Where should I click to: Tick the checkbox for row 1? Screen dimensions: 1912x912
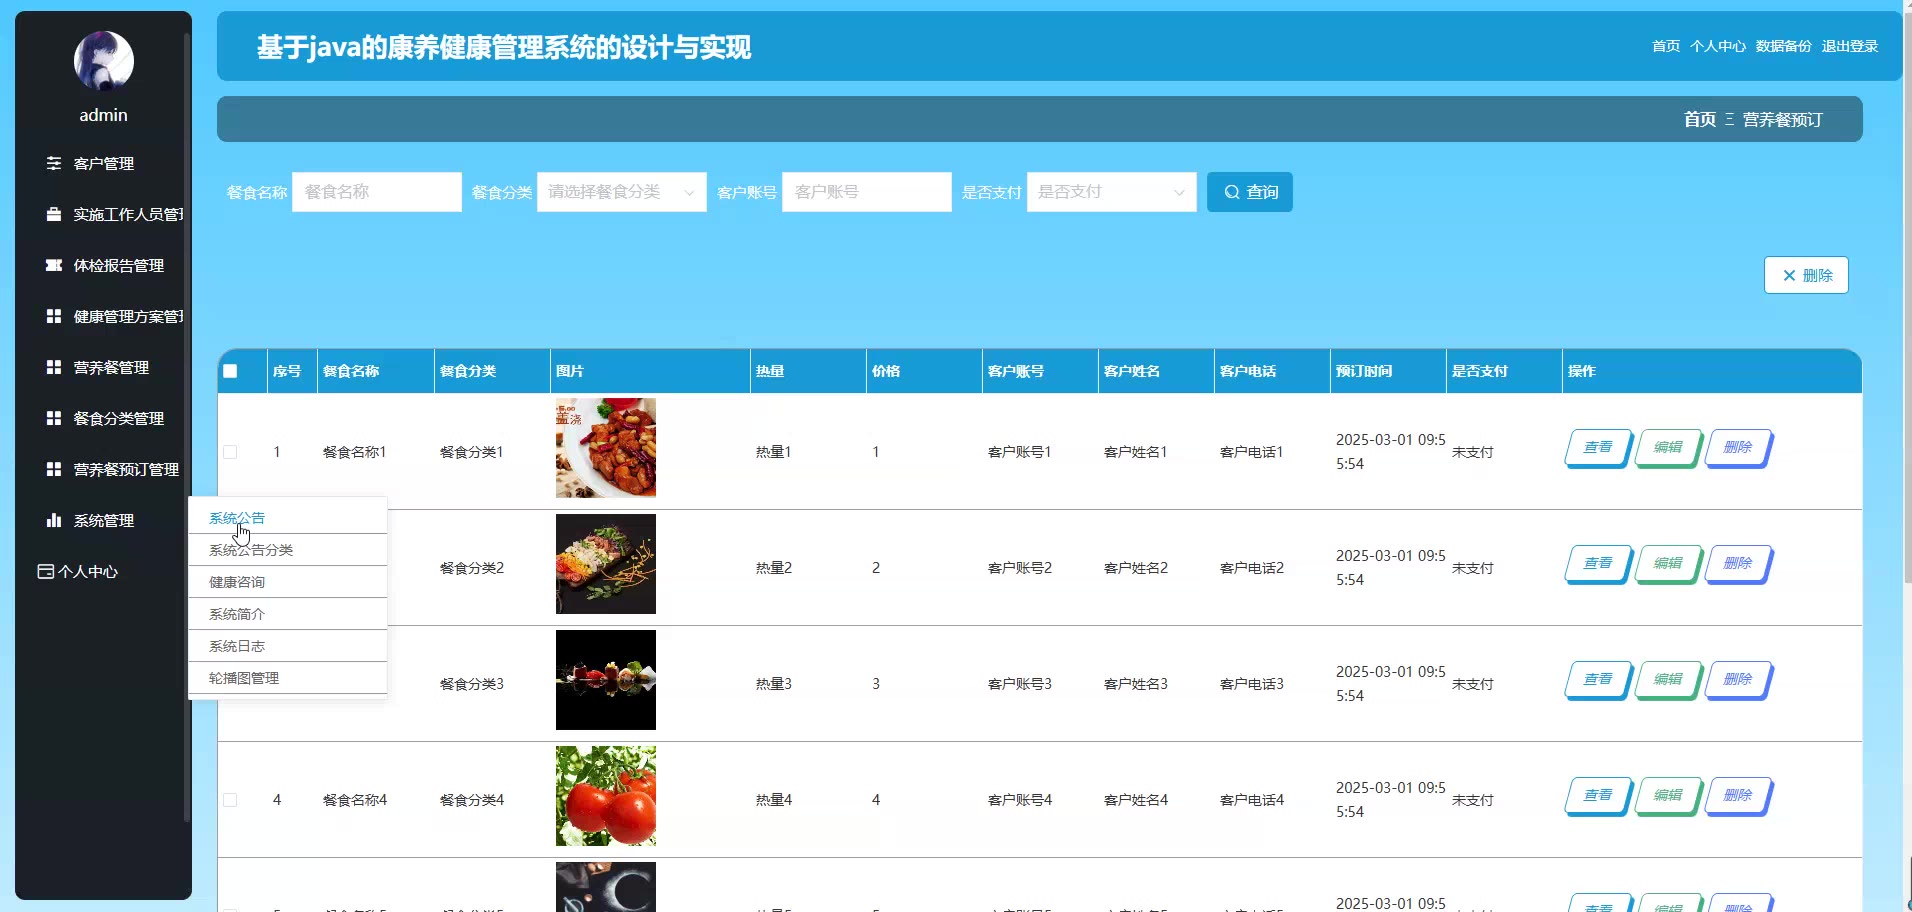tap(230, 452)
